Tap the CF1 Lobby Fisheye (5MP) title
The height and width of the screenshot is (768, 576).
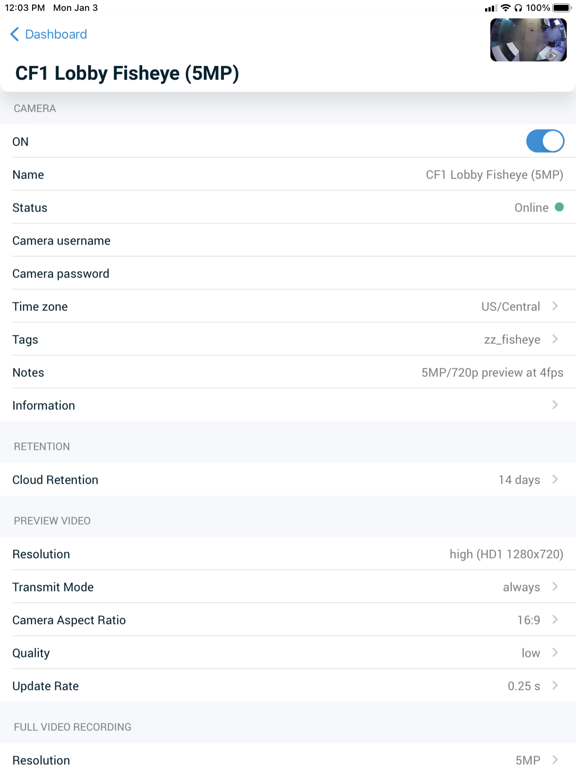[127, 73]
